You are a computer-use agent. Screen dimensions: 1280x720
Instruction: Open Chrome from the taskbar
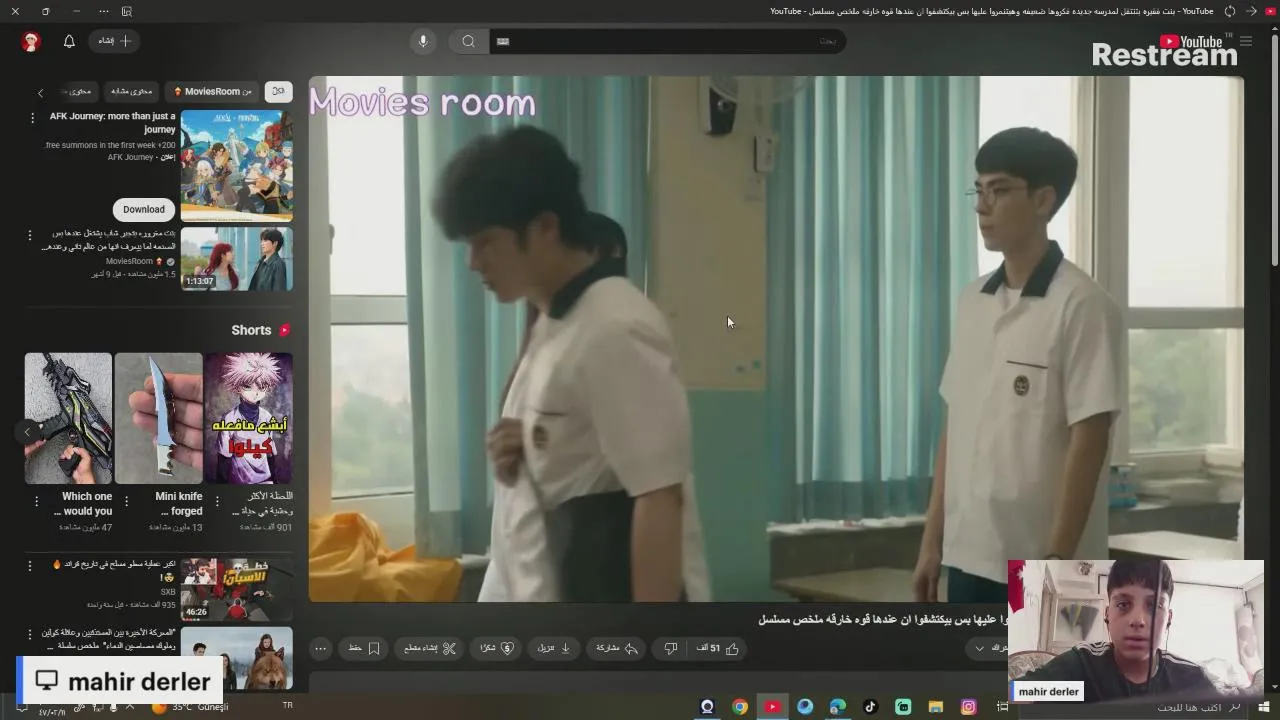(x=740, y=707)
